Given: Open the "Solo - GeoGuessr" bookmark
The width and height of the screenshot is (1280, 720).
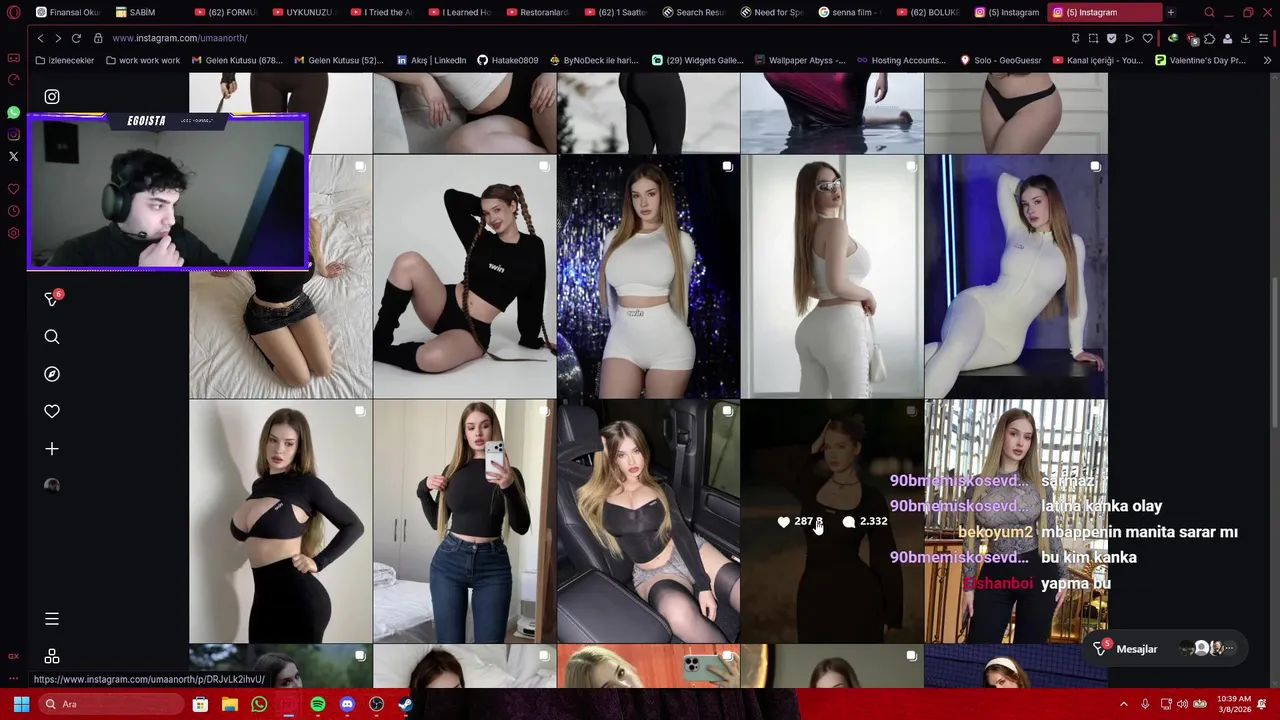Looking at the screenshot, I should point(1000,60).
